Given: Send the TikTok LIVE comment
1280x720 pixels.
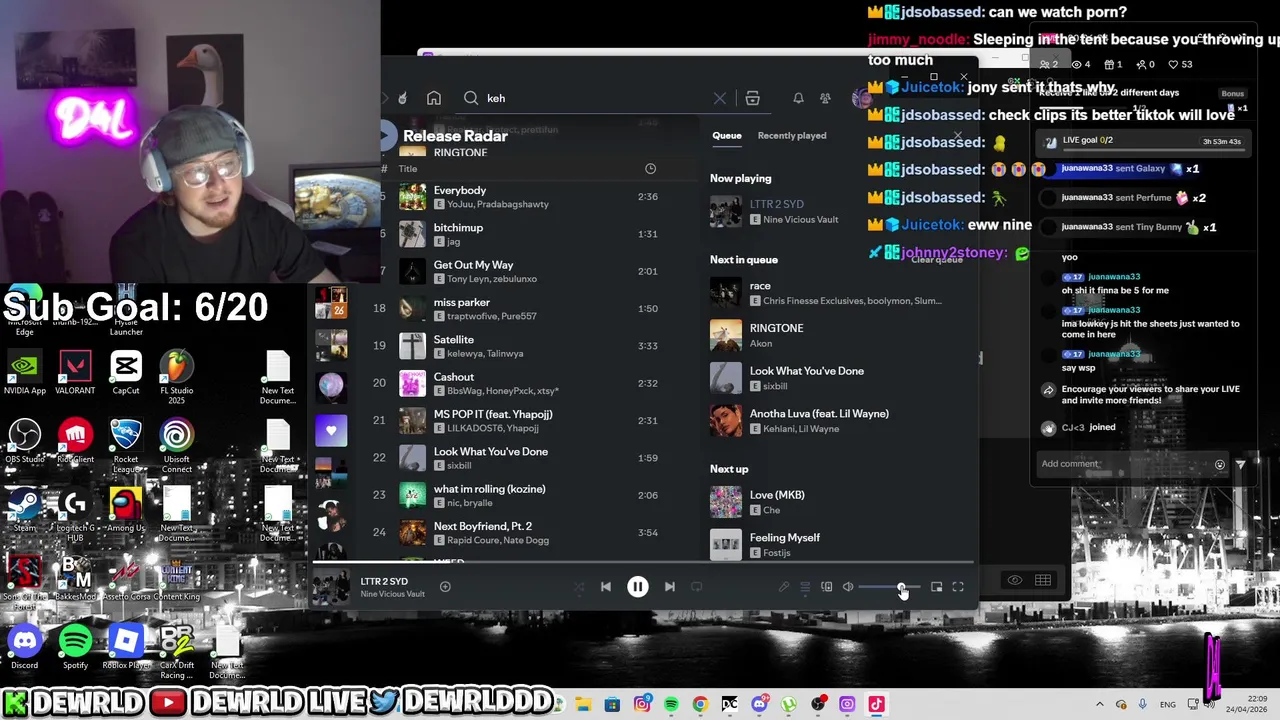Looking at the screenshot, I should [x=1241, y=464].
